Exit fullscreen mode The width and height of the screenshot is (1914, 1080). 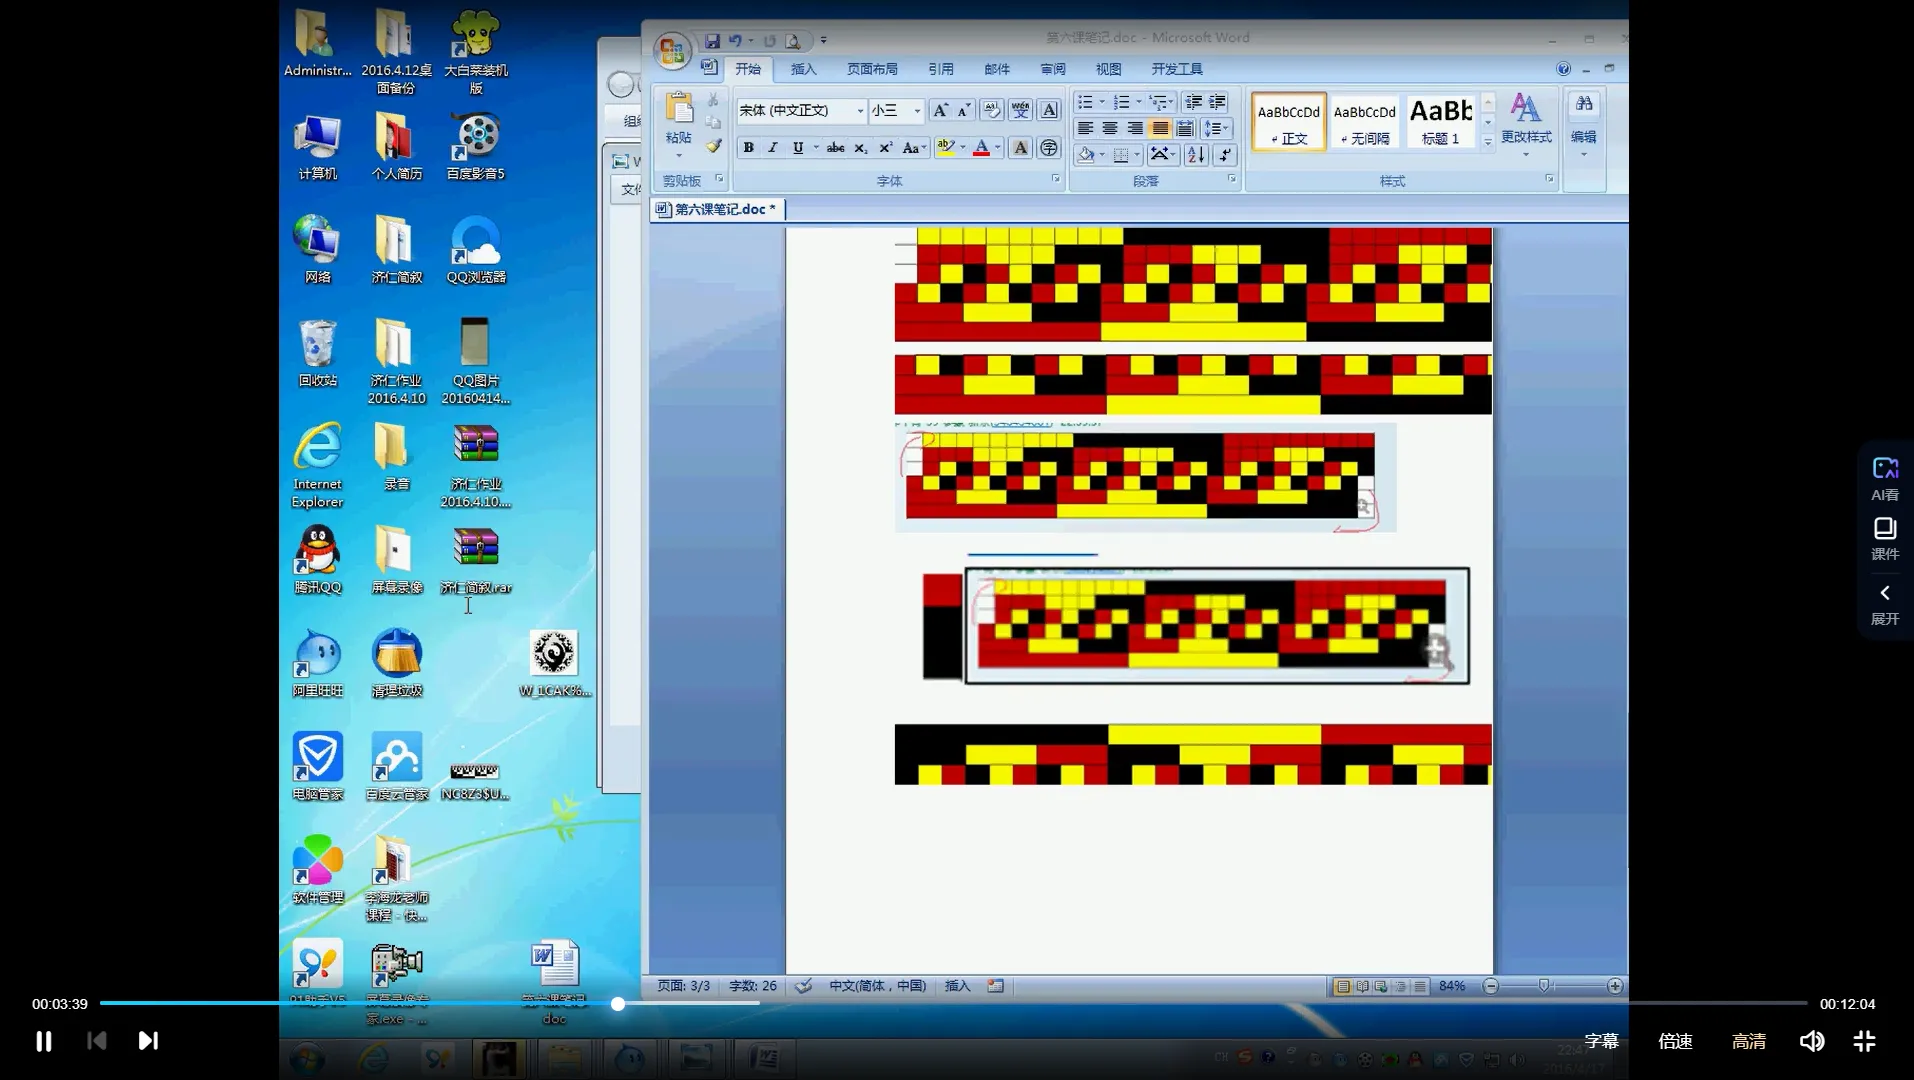1864,1041
